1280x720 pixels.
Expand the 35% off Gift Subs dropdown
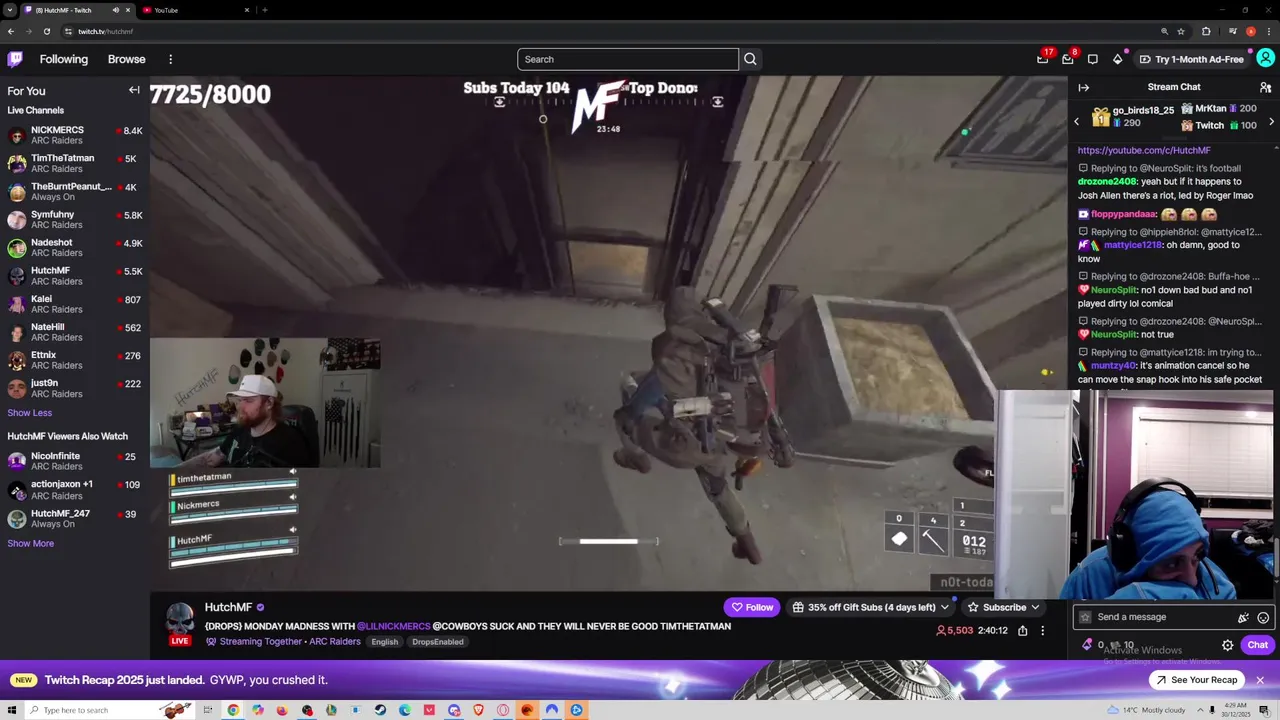pyautogui.click(x=944, y=607)
